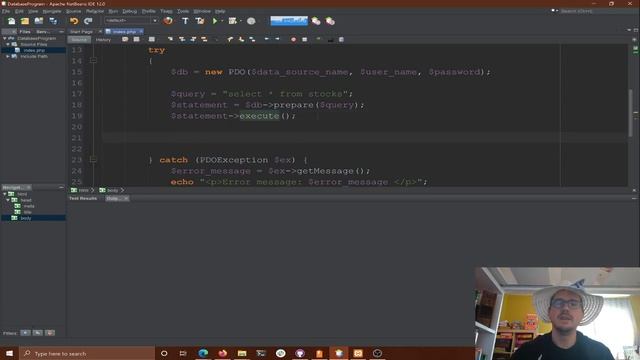Collapse code fold at line 23

pyautogui.click(x=93, y=160)
